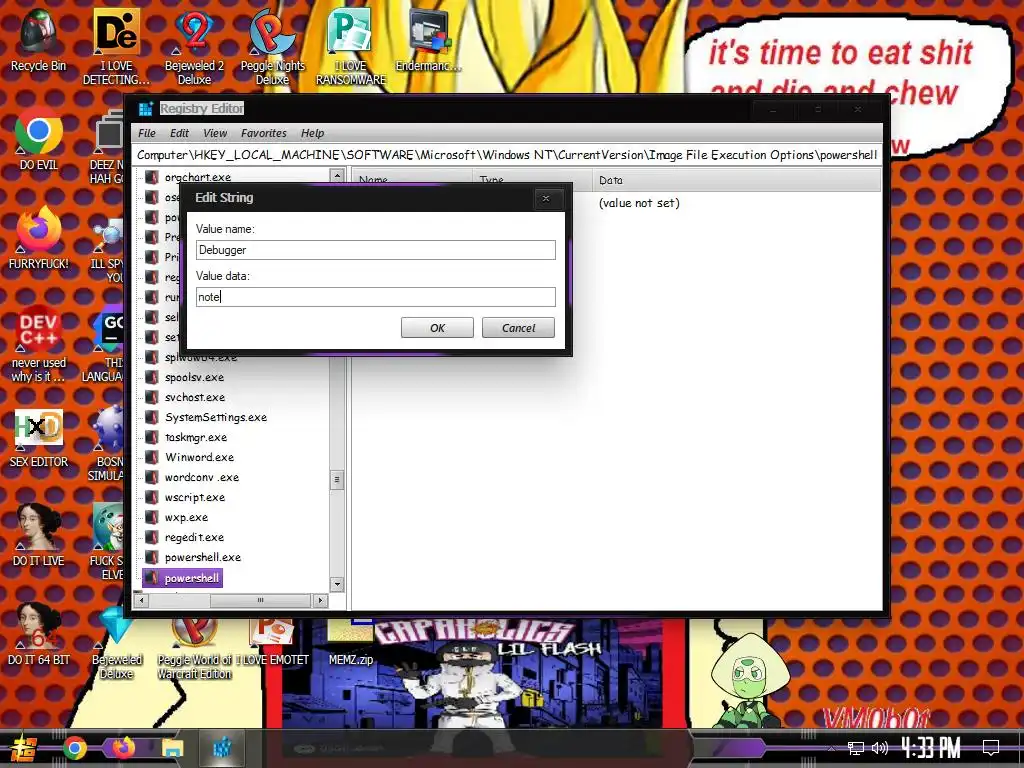Open the Favorites menu
1024x768 pixels.
[x=264, y=133]
